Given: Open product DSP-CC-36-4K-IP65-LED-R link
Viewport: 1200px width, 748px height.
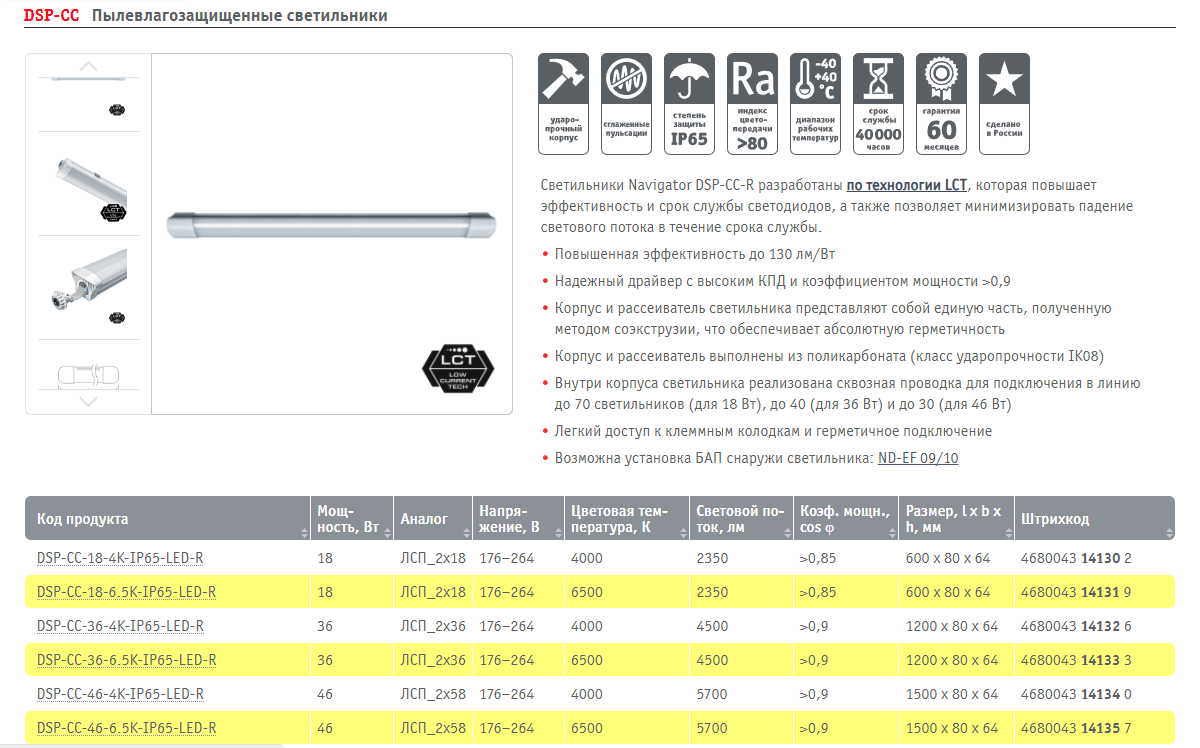Looking at the screenshot, I should tap(120, 626).
